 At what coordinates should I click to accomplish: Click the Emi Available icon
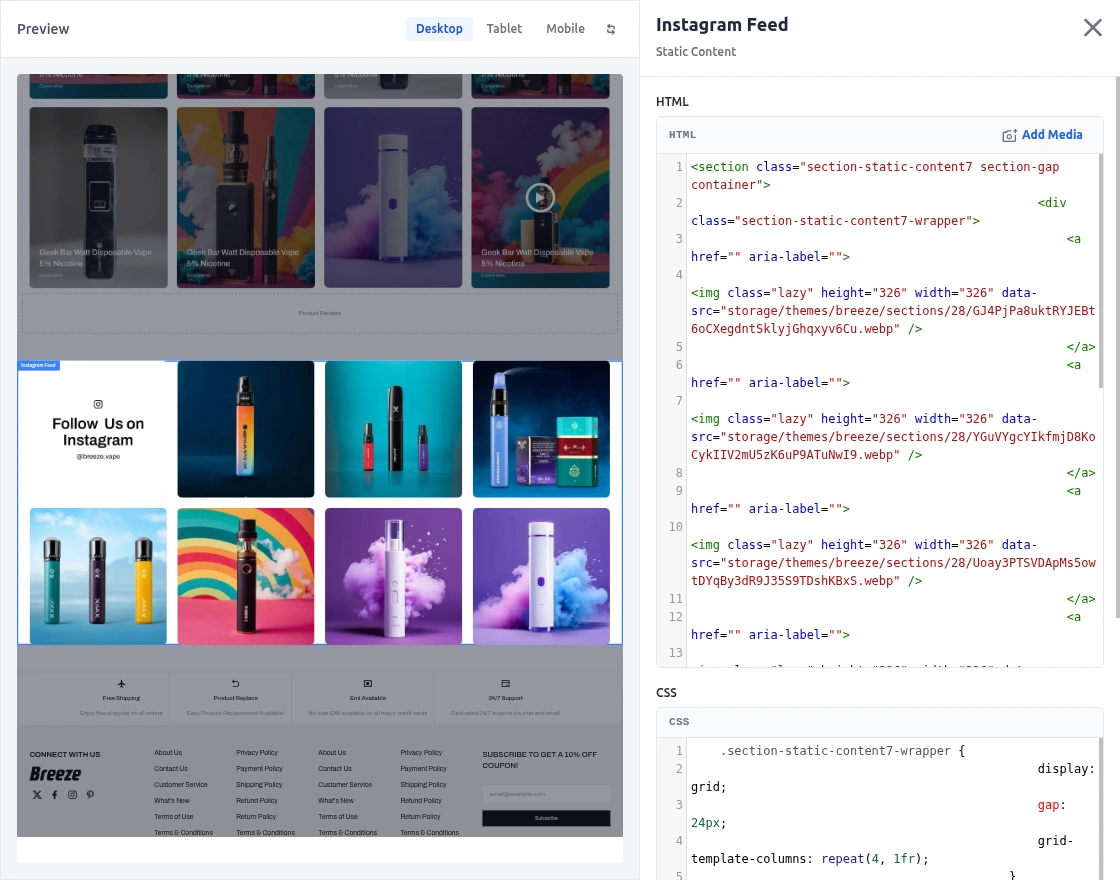point(368,684)
